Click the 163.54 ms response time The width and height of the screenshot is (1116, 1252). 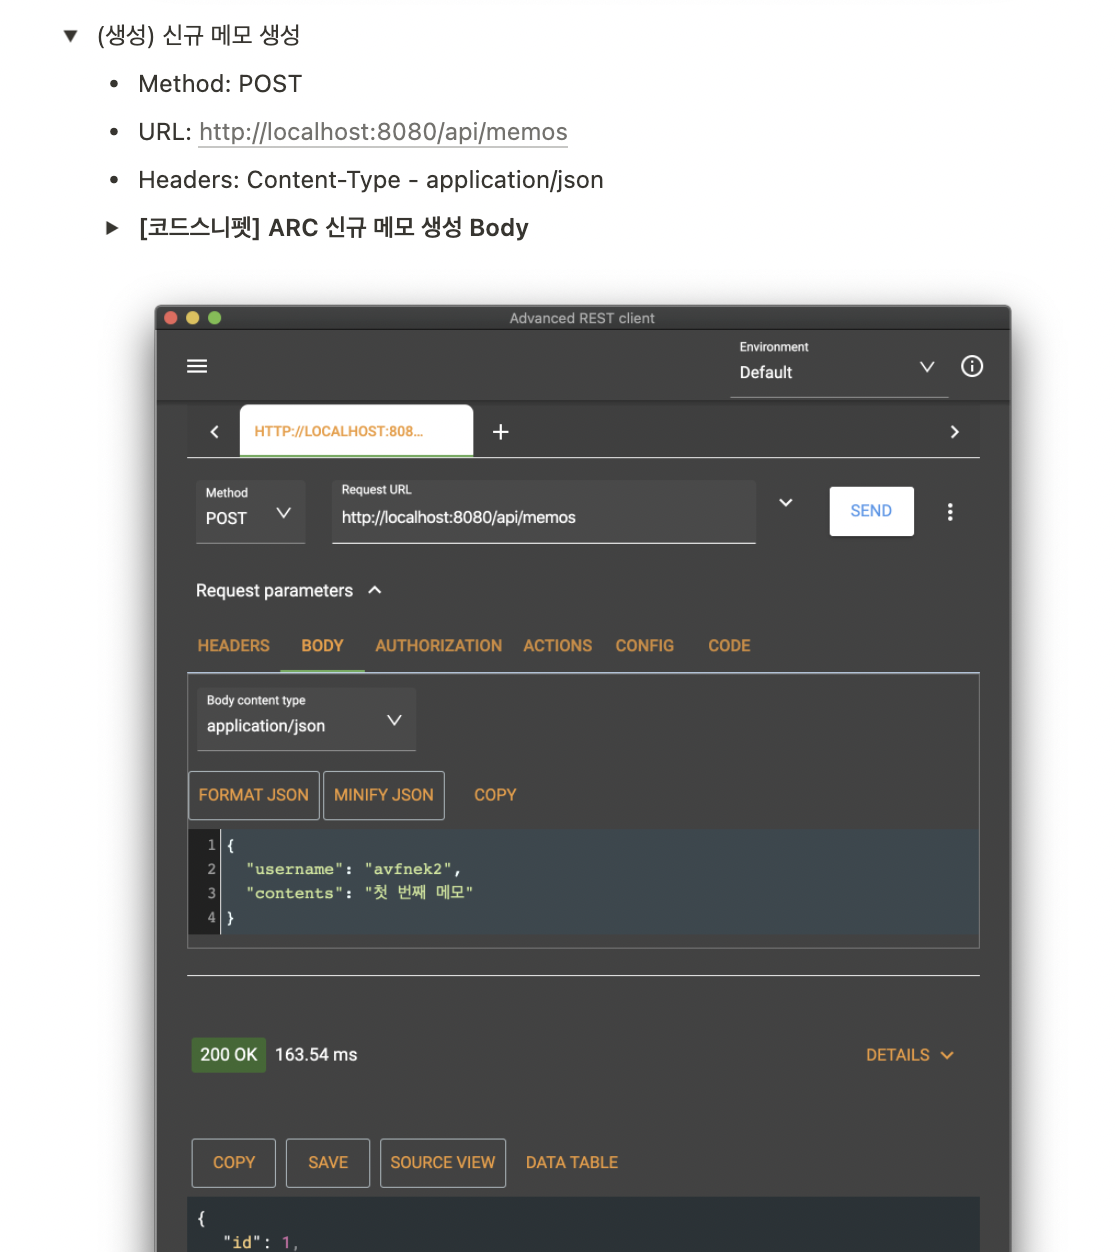tap(316, 1055)
